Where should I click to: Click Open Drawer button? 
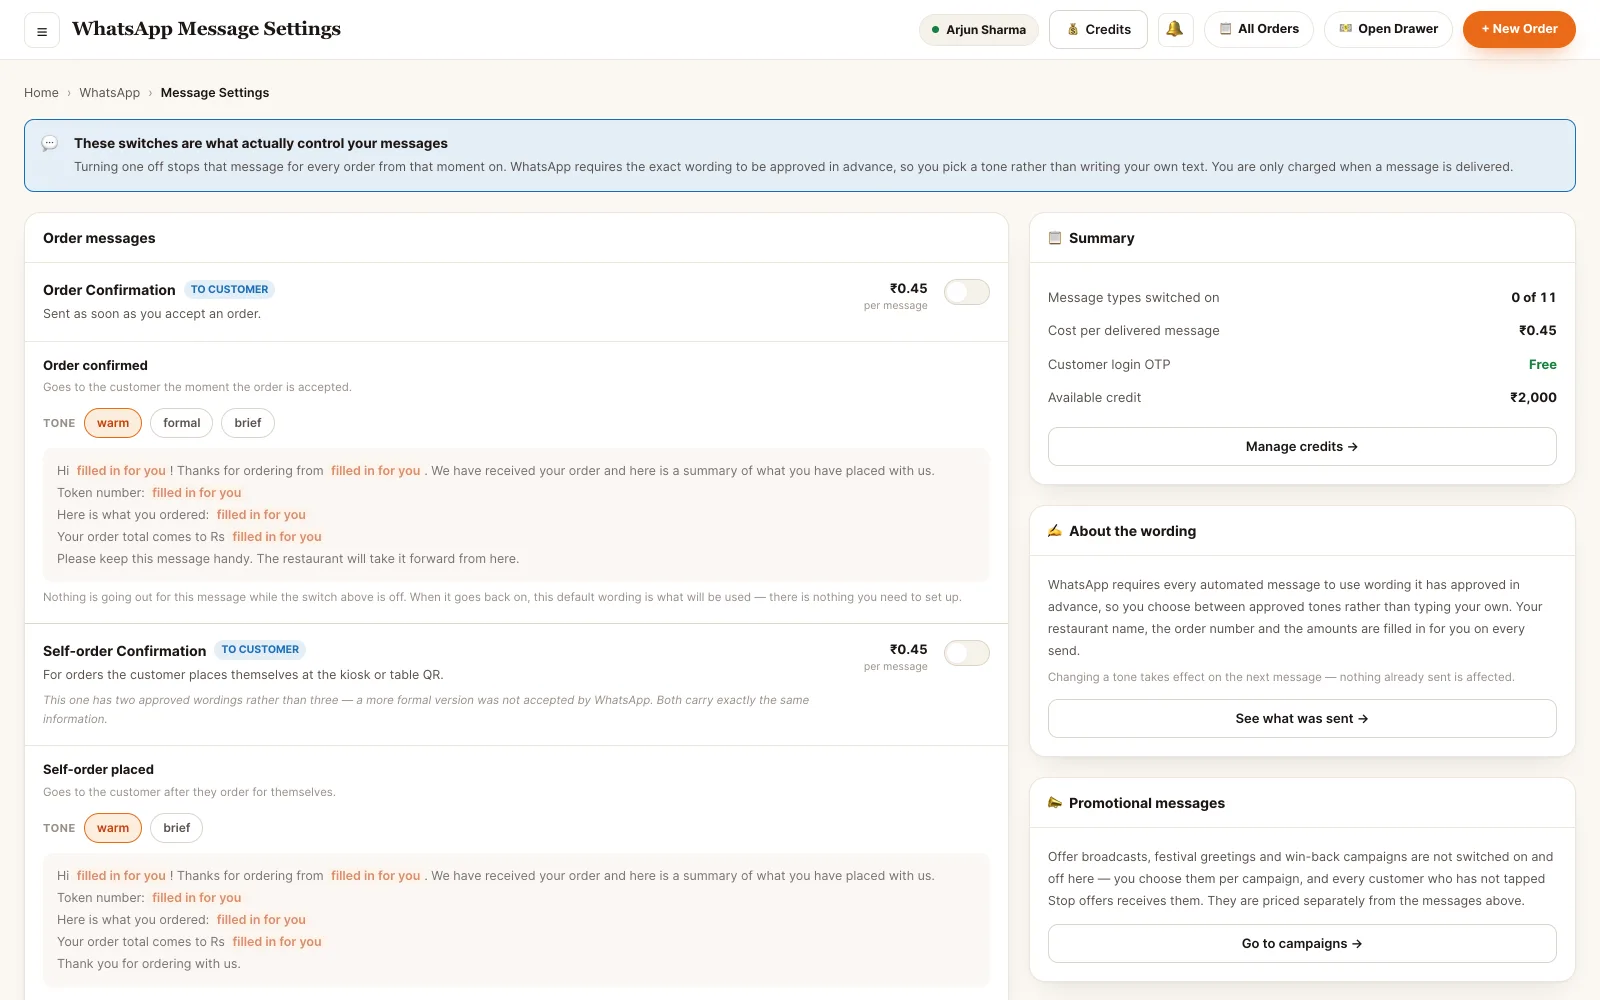[1388, 29]
